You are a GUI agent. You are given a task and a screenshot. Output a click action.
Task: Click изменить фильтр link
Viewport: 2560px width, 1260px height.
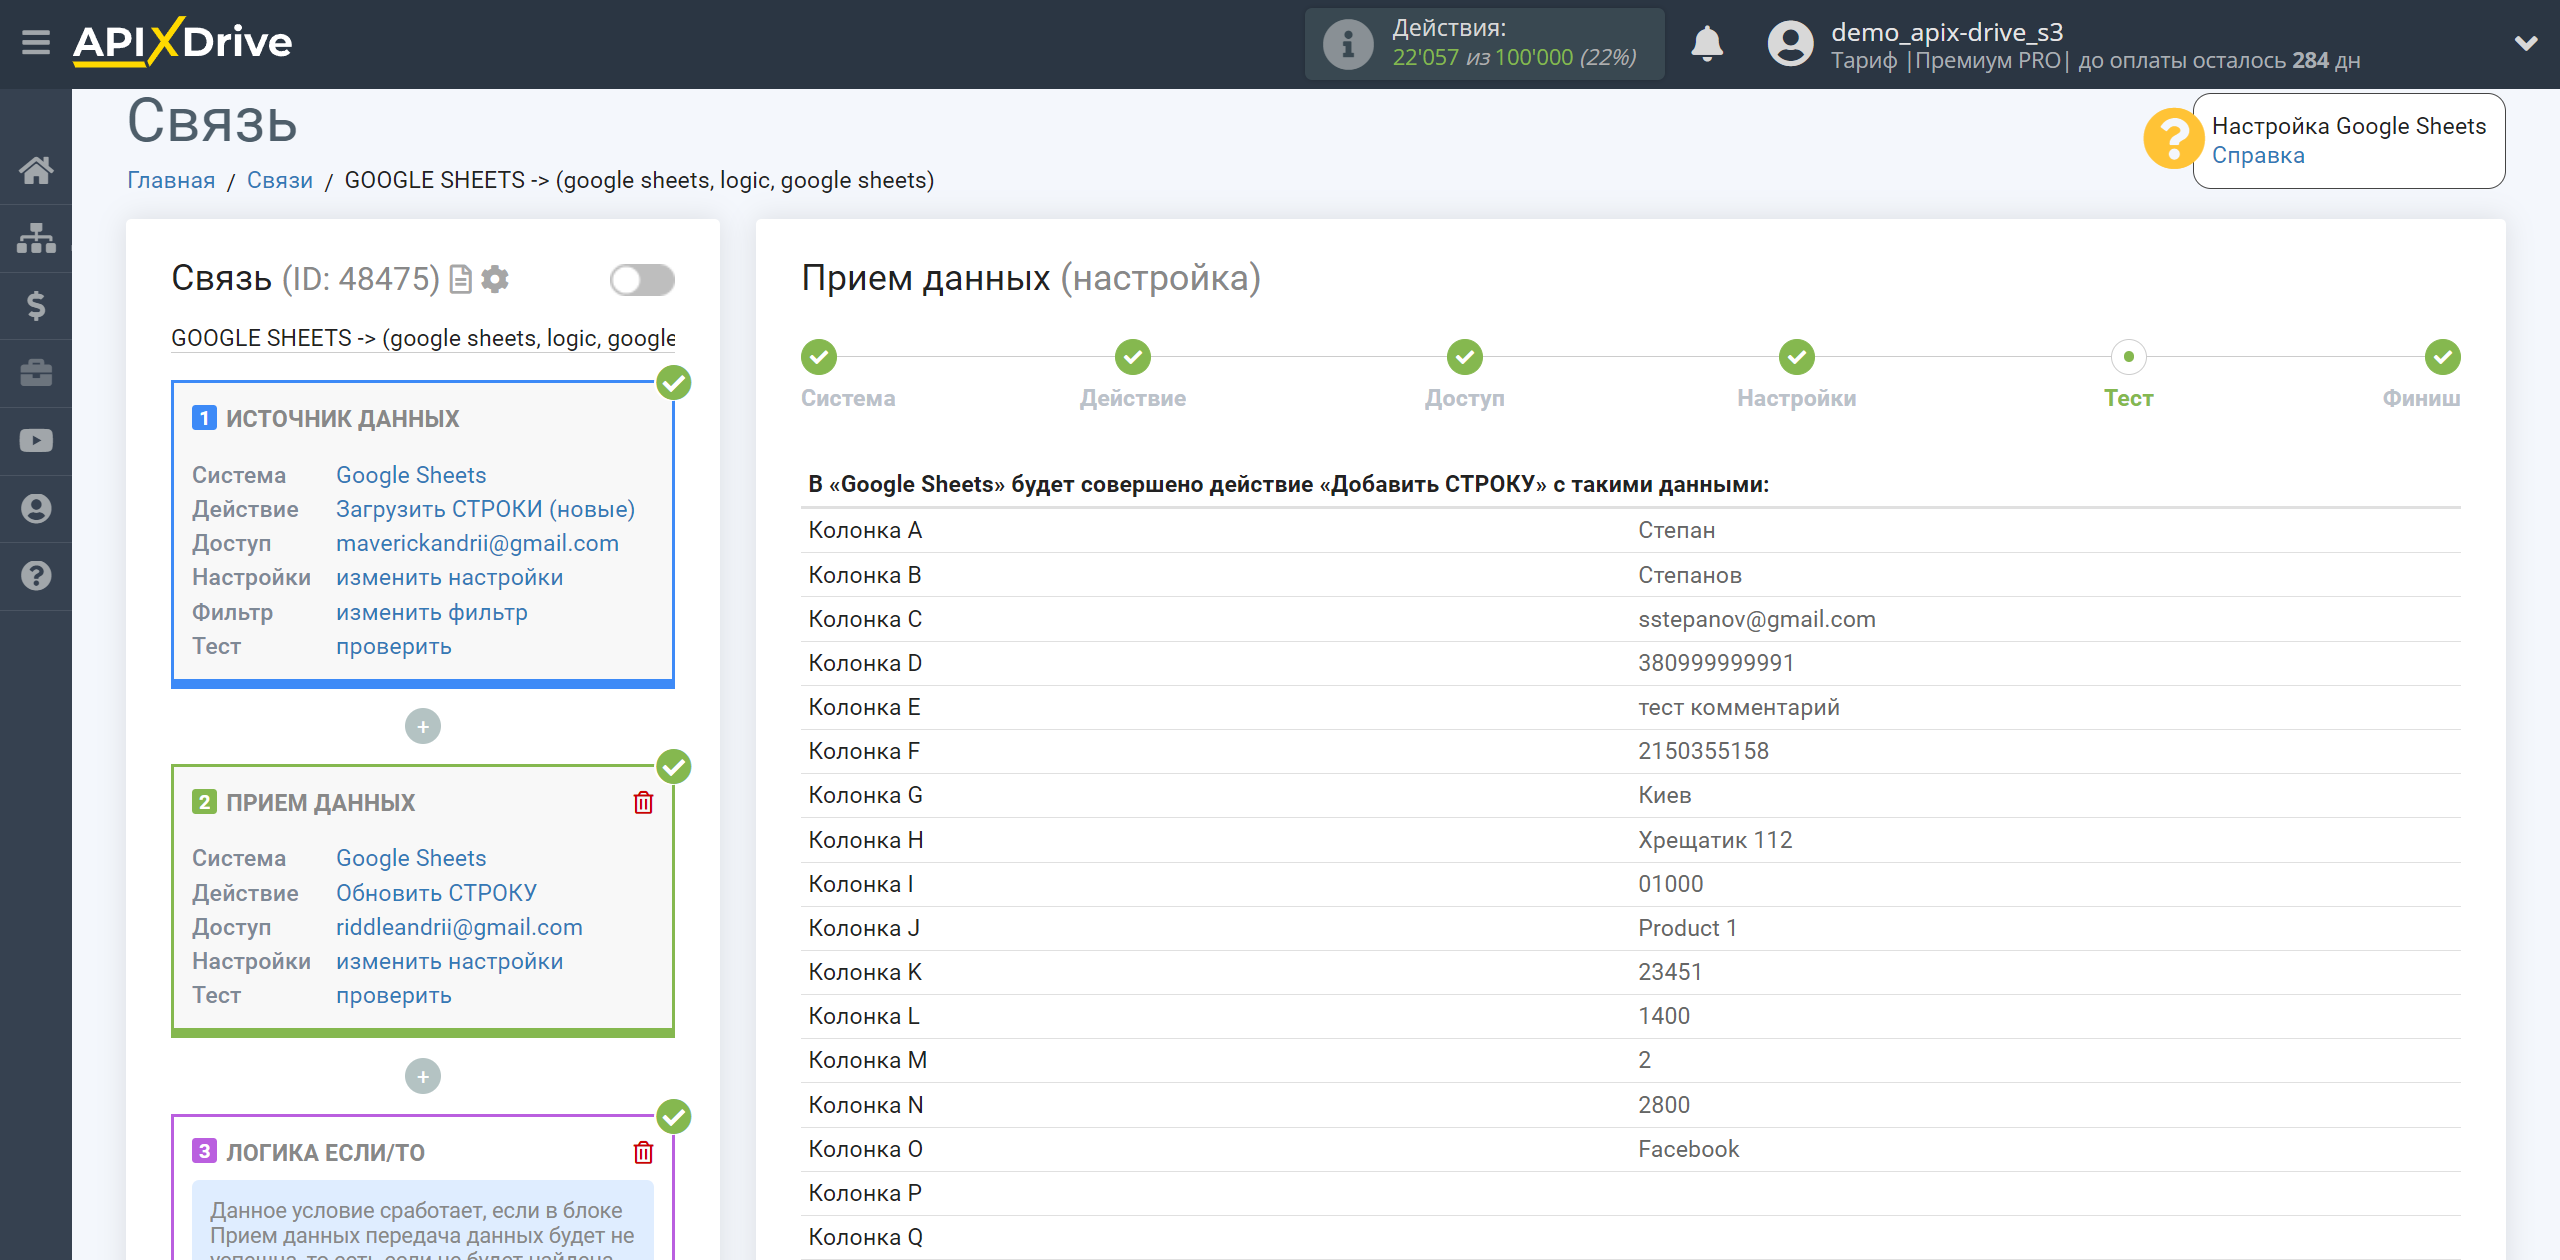coord(432,612)
